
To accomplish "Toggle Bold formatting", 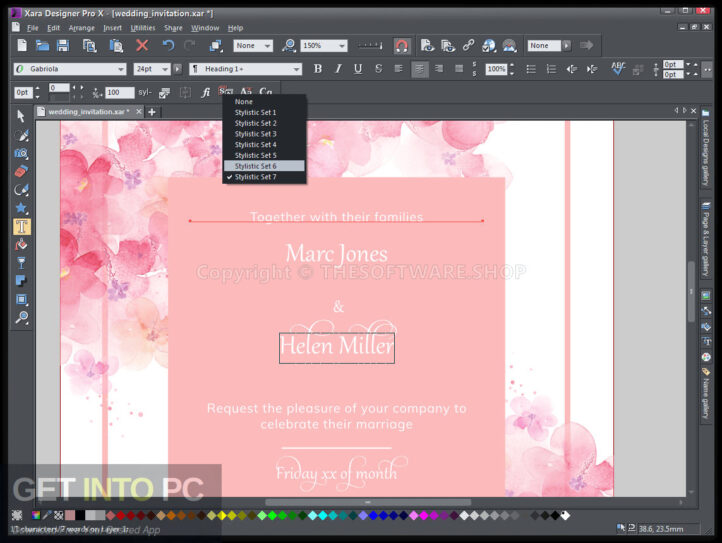I will click(318, 69).
